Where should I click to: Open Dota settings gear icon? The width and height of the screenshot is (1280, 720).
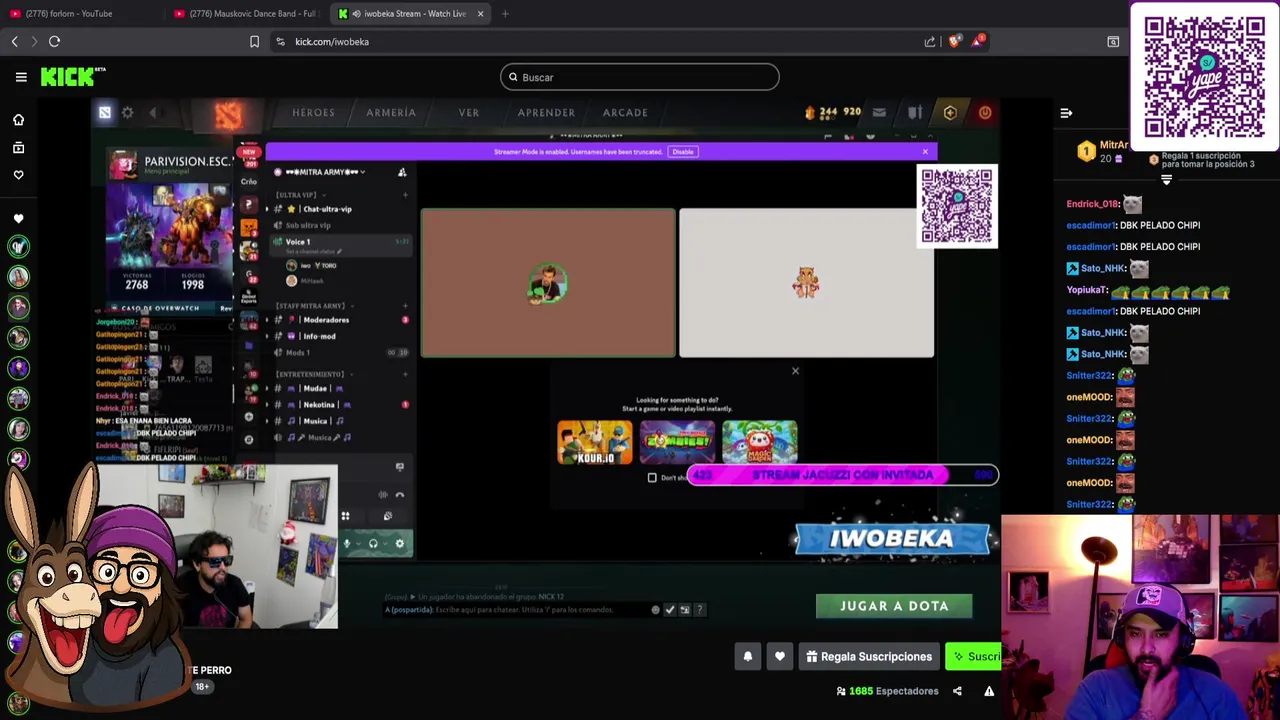(x=127, y=113)
